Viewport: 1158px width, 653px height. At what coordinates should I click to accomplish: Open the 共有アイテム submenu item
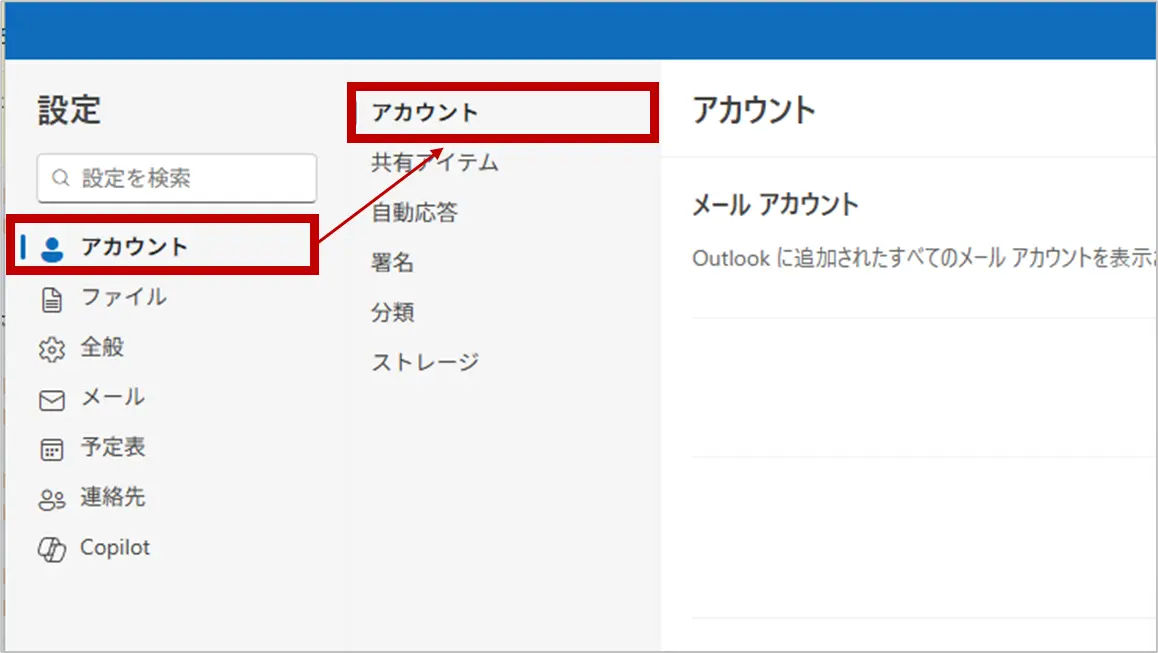[x=434, y=162]
